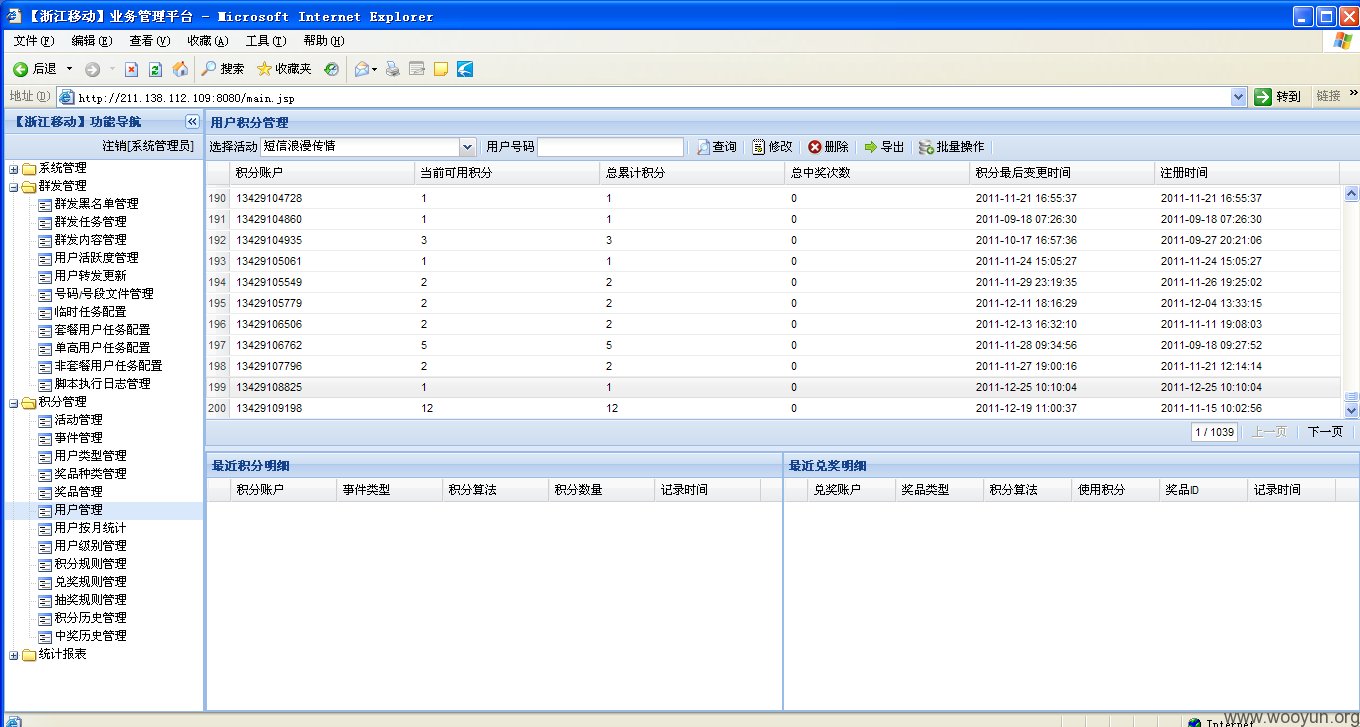
Task: Expand the 系统管理 tree folder
Action: pyautogui.click(x=14, y=168)
